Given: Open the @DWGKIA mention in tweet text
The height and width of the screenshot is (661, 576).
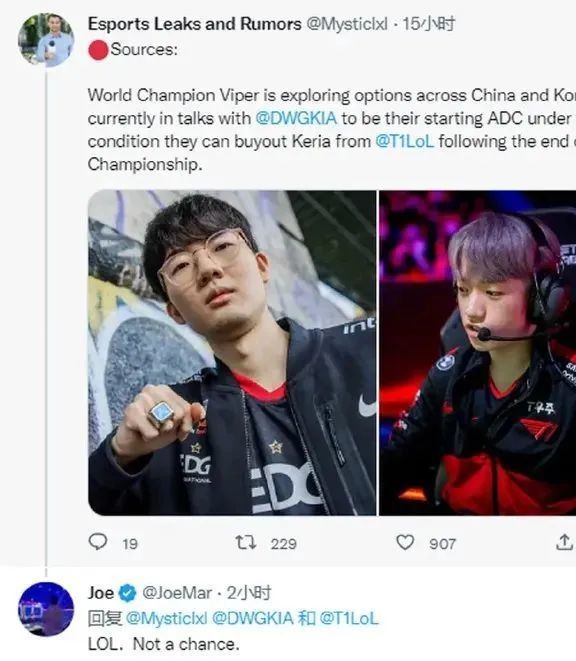Looking at the screenshot, I should (x=296, y=118).
